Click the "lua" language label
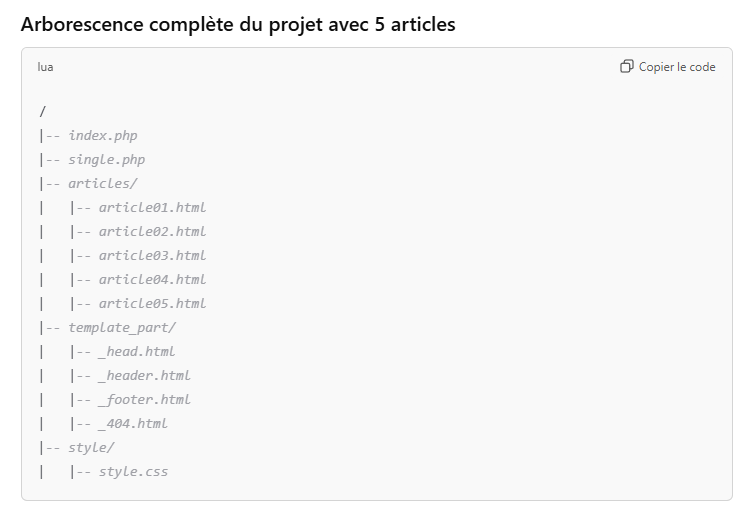Screen dimensions: 751x516 45,67
